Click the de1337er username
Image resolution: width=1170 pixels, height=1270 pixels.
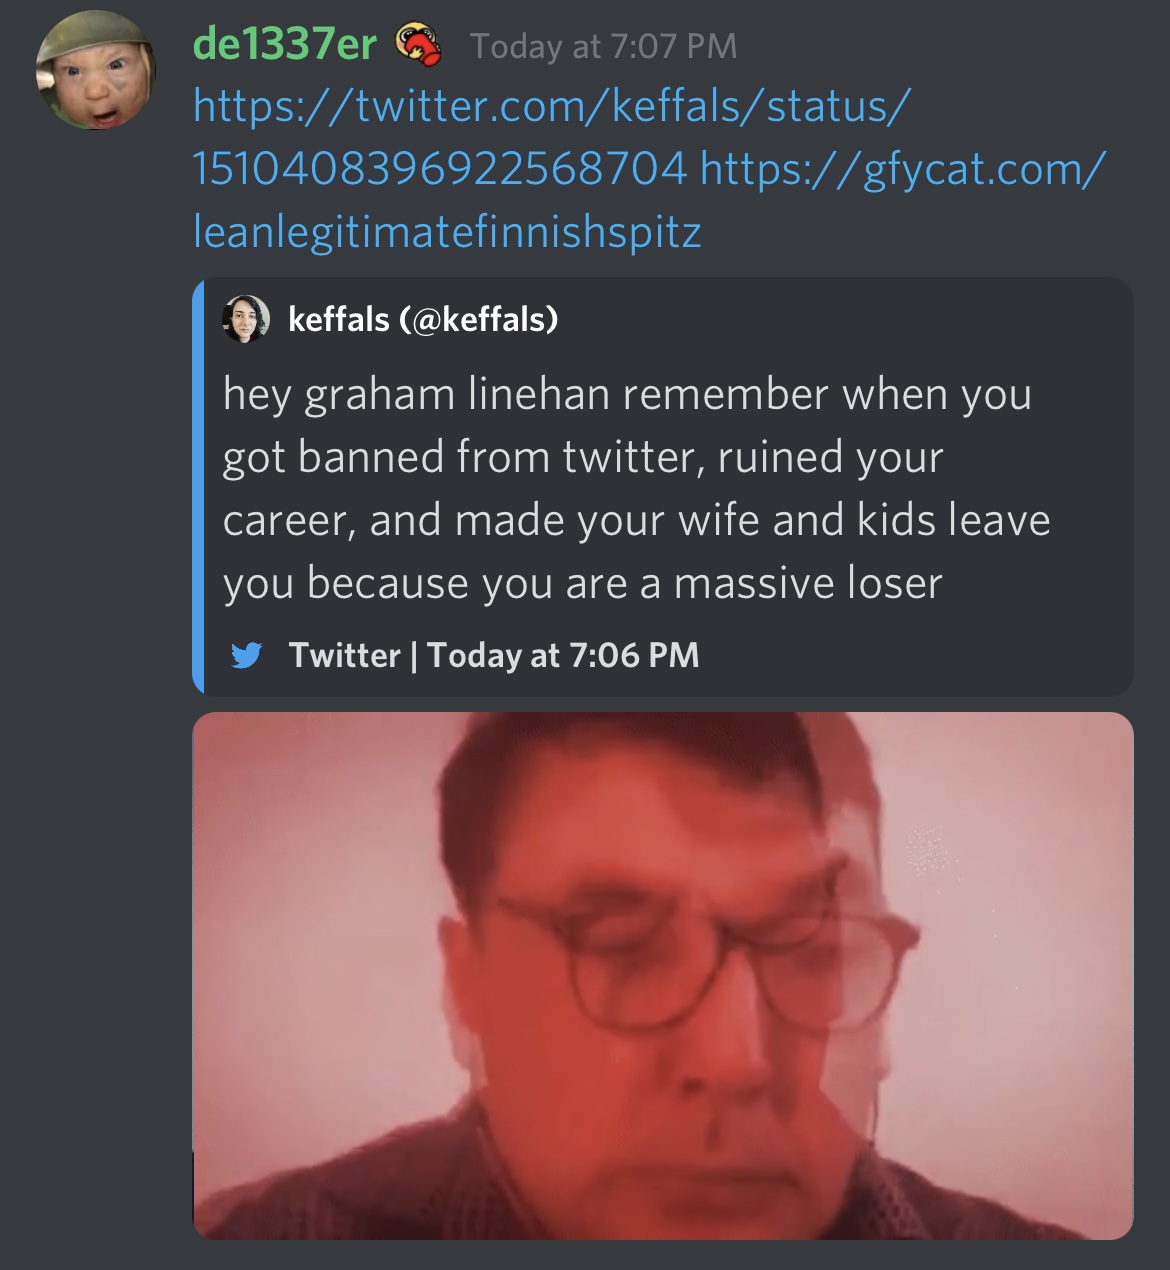tap(284, 45)
